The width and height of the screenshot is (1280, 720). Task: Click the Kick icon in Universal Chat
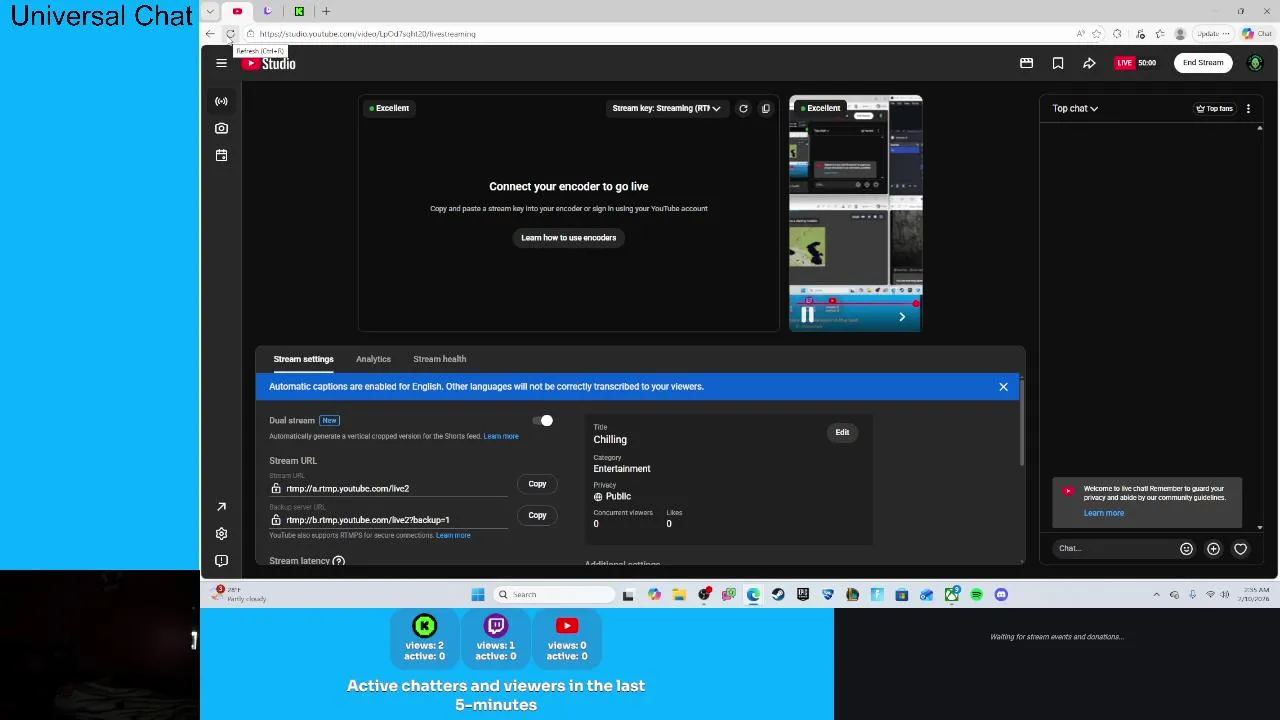pos(425,626)
